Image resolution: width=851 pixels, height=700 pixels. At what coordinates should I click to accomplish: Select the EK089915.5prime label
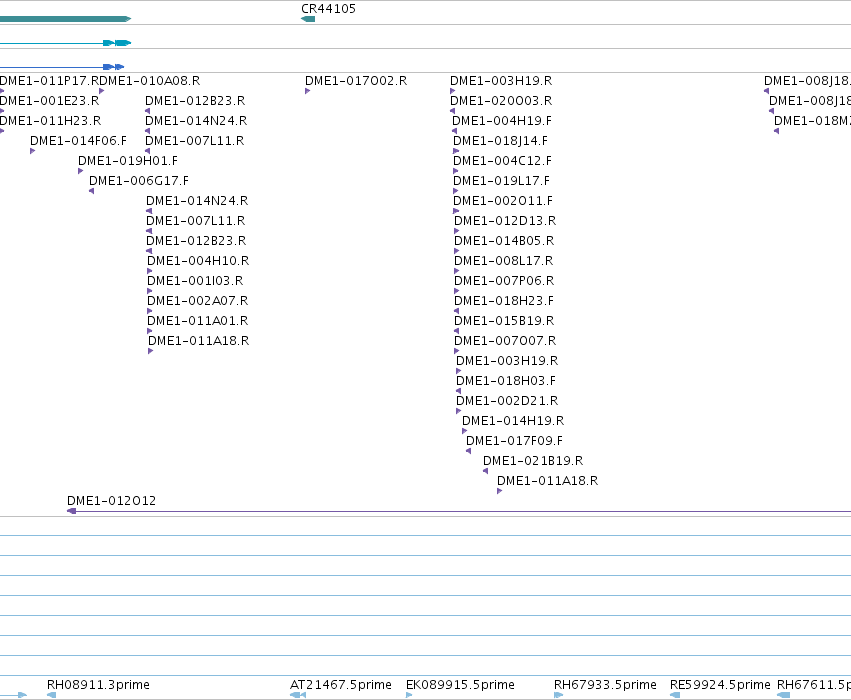460,685
